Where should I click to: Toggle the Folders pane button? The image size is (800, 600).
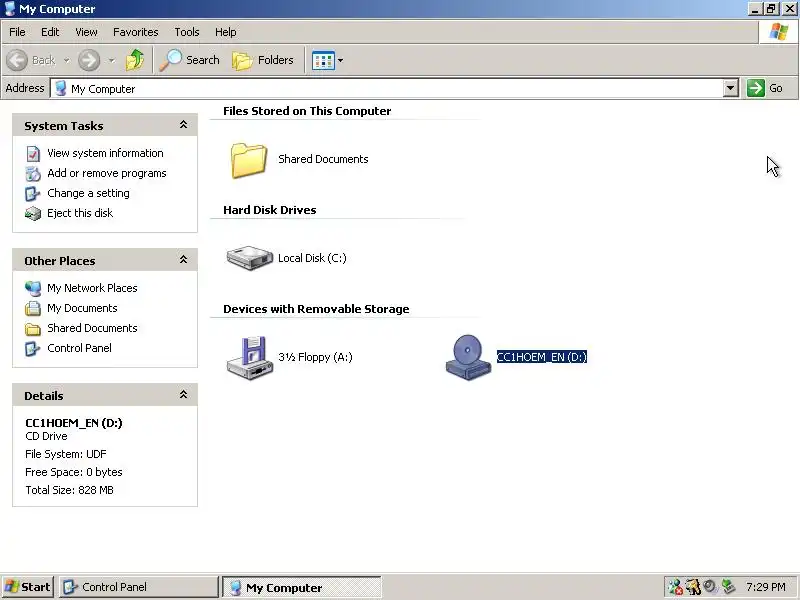(x=263, y=60)
